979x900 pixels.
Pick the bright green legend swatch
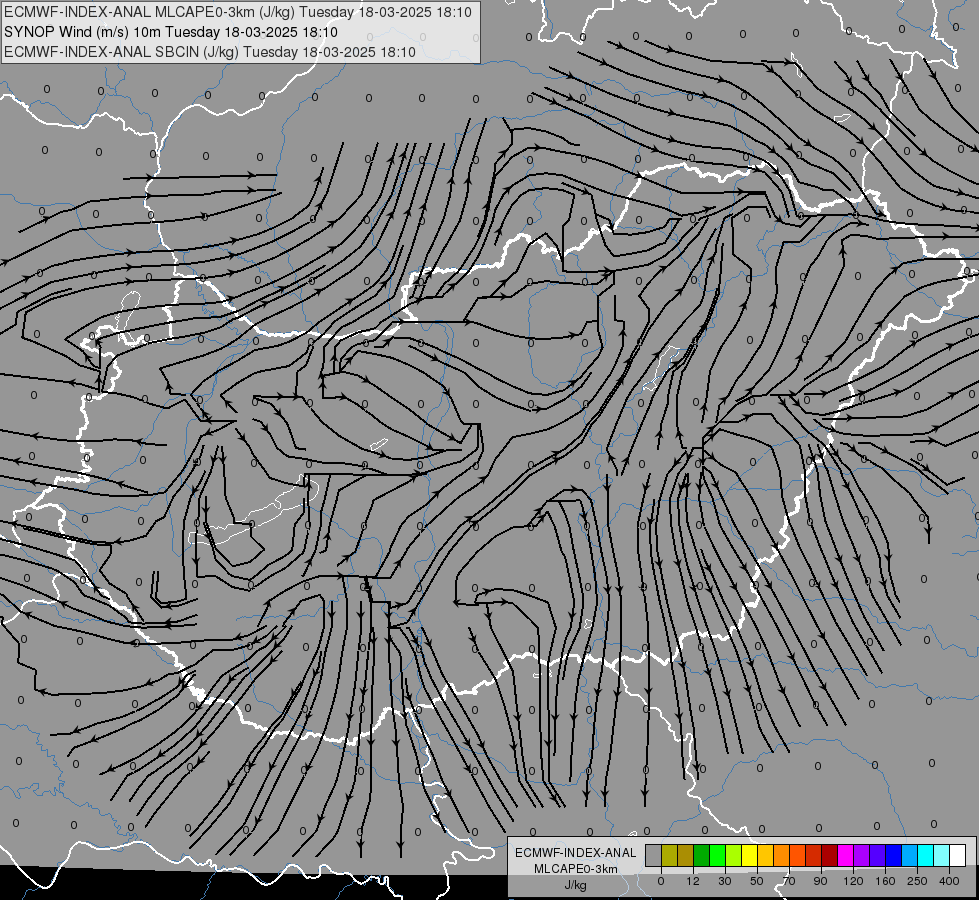tap(717, 855)
